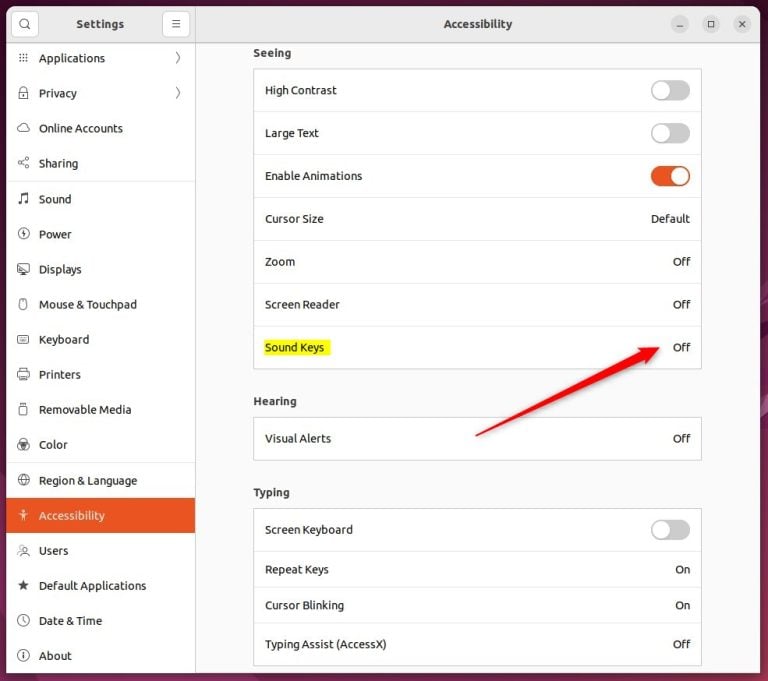Click the Sound music note icon

[24, 199]
